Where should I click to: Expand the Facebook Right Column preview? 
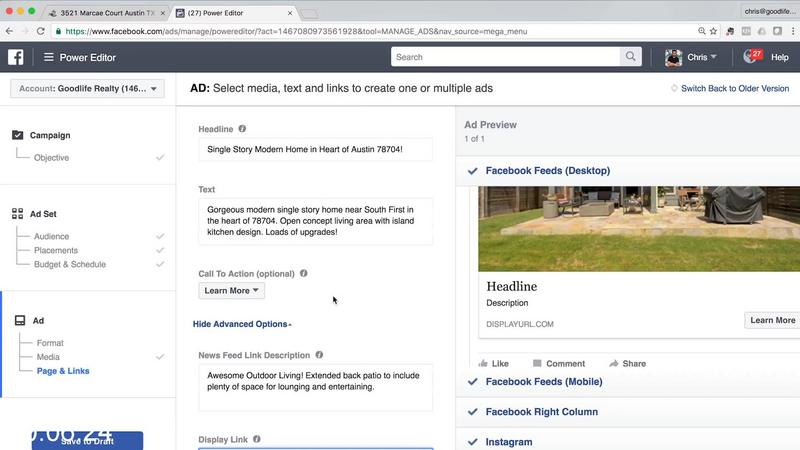542,412
